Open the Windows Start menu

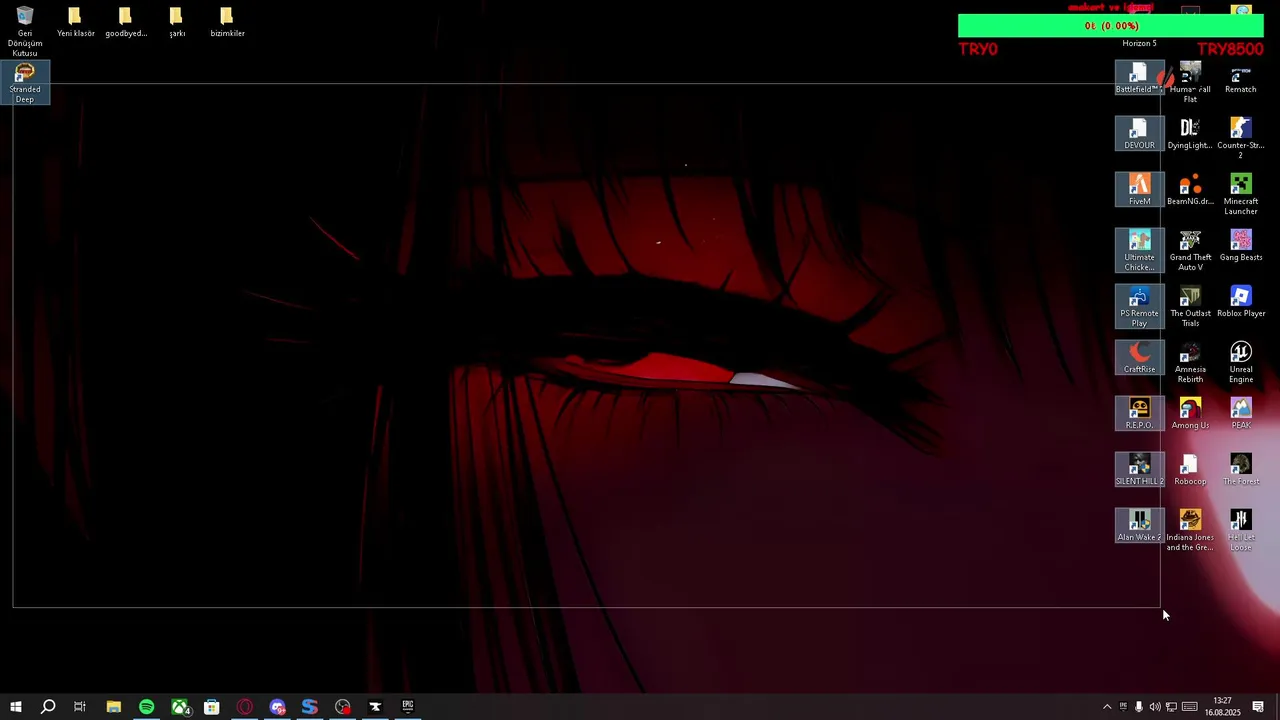click(15, 707)
